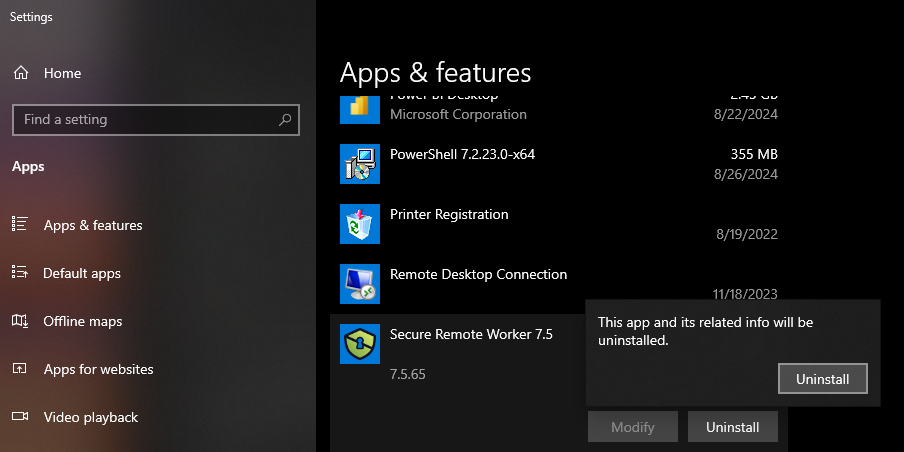Image resolution: width=904 pixels, height=452 pixels.
Task: Click the Settings window title
Action: [x=31, y=17]
